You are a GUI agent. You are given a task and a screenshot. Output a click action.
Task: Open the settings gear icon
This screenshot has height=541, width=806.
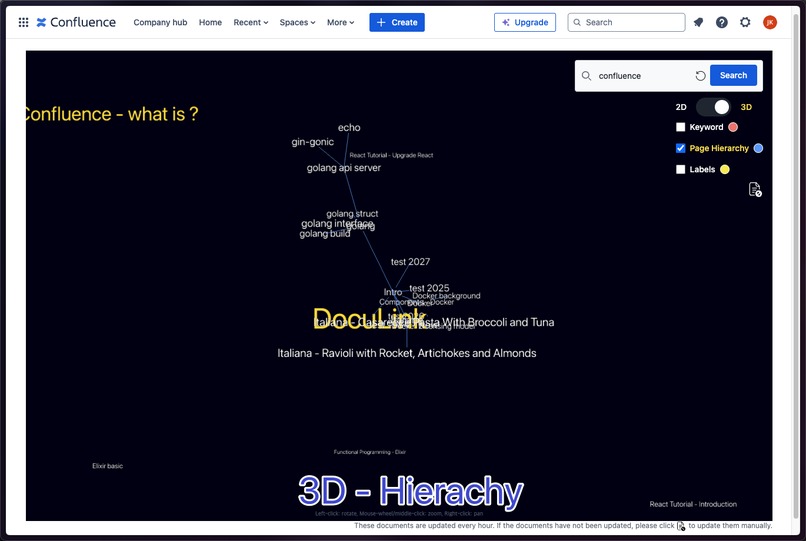pos(745,22)
